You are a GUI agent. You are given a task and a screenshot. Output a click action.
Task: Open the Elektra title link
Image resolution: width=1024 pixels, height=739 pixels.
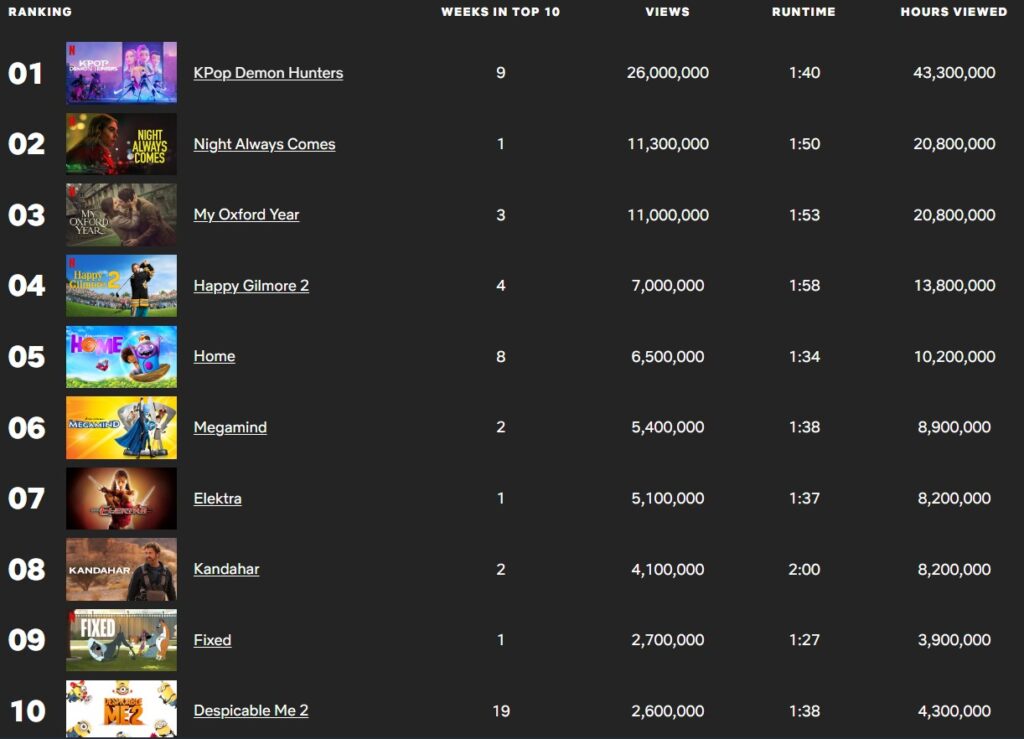217,498
